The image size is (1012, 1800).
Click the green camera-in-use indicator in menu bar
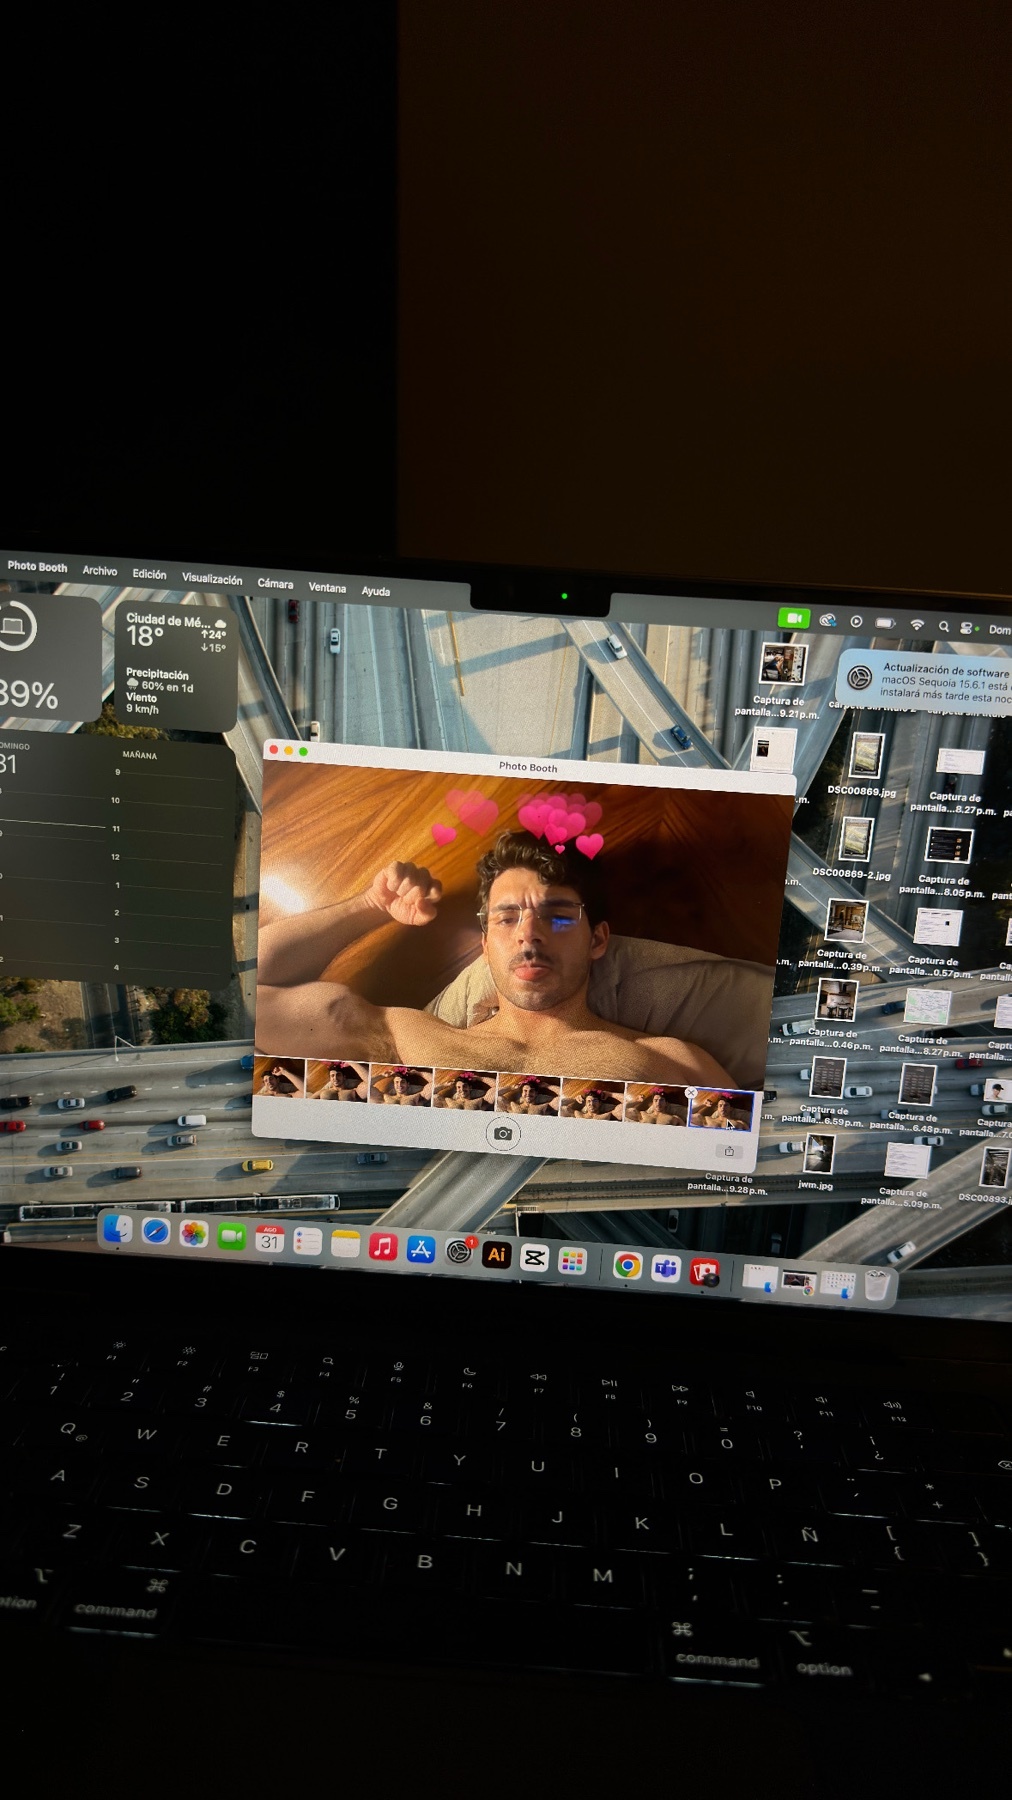(x=794, y=618)
